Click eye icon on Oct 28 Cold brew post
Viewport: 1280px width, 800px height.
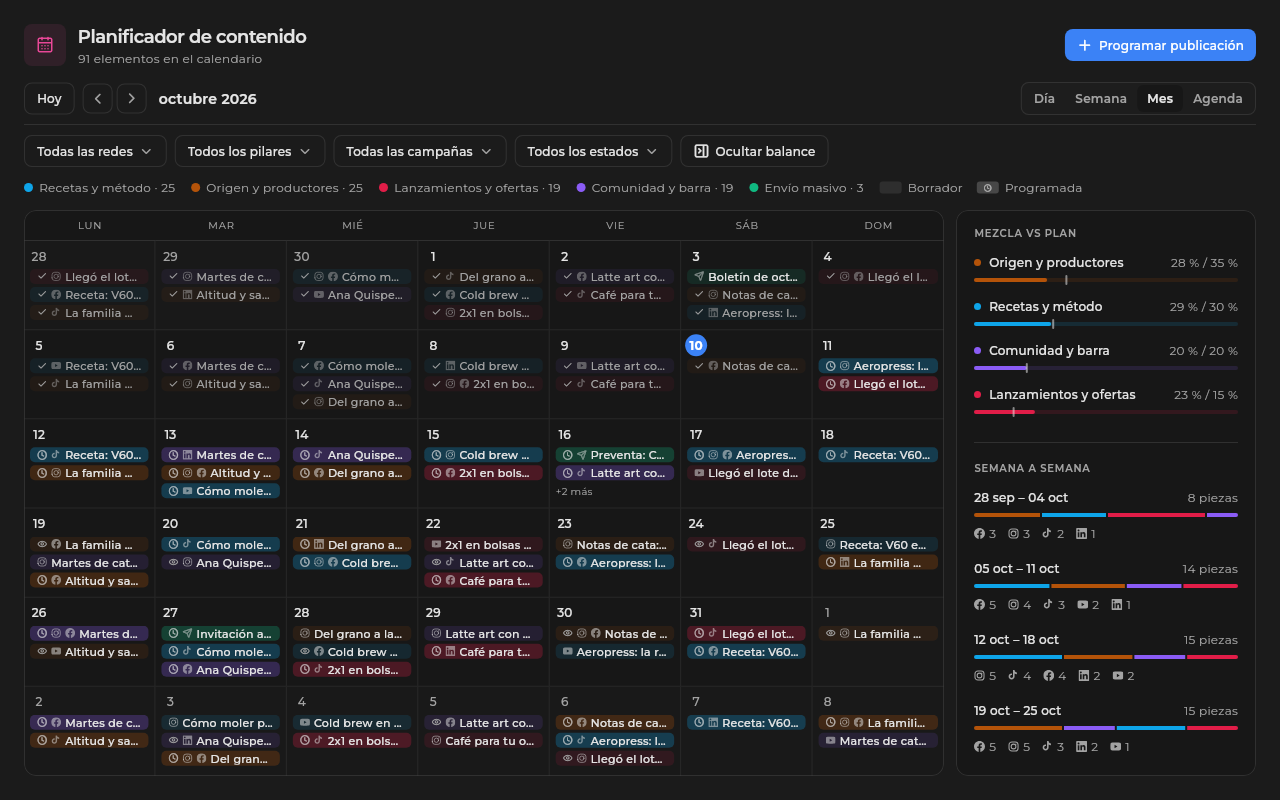click(304, 652)
